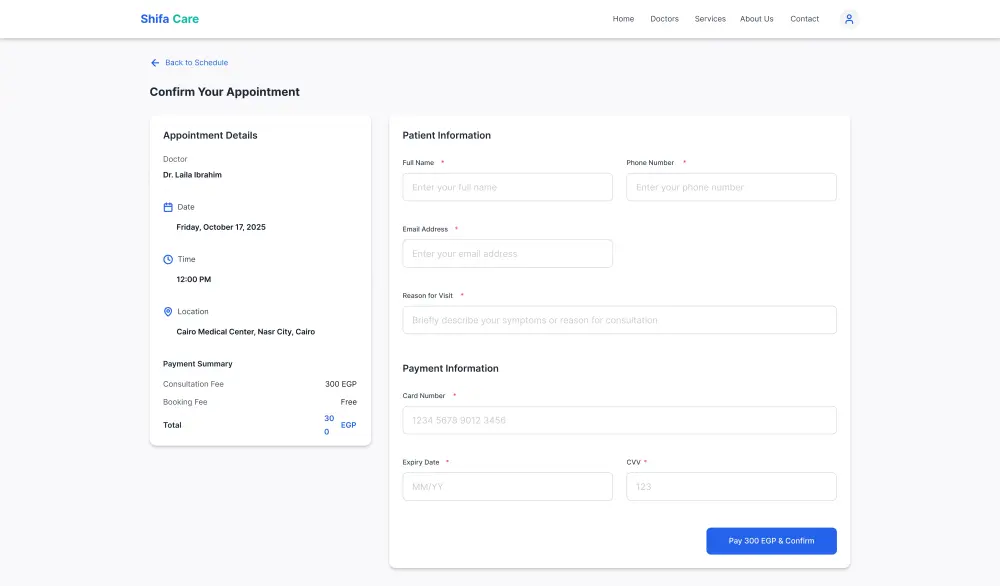Open the Home menu item
This screenshot has width=1000, height=586.
click(623, 19)
